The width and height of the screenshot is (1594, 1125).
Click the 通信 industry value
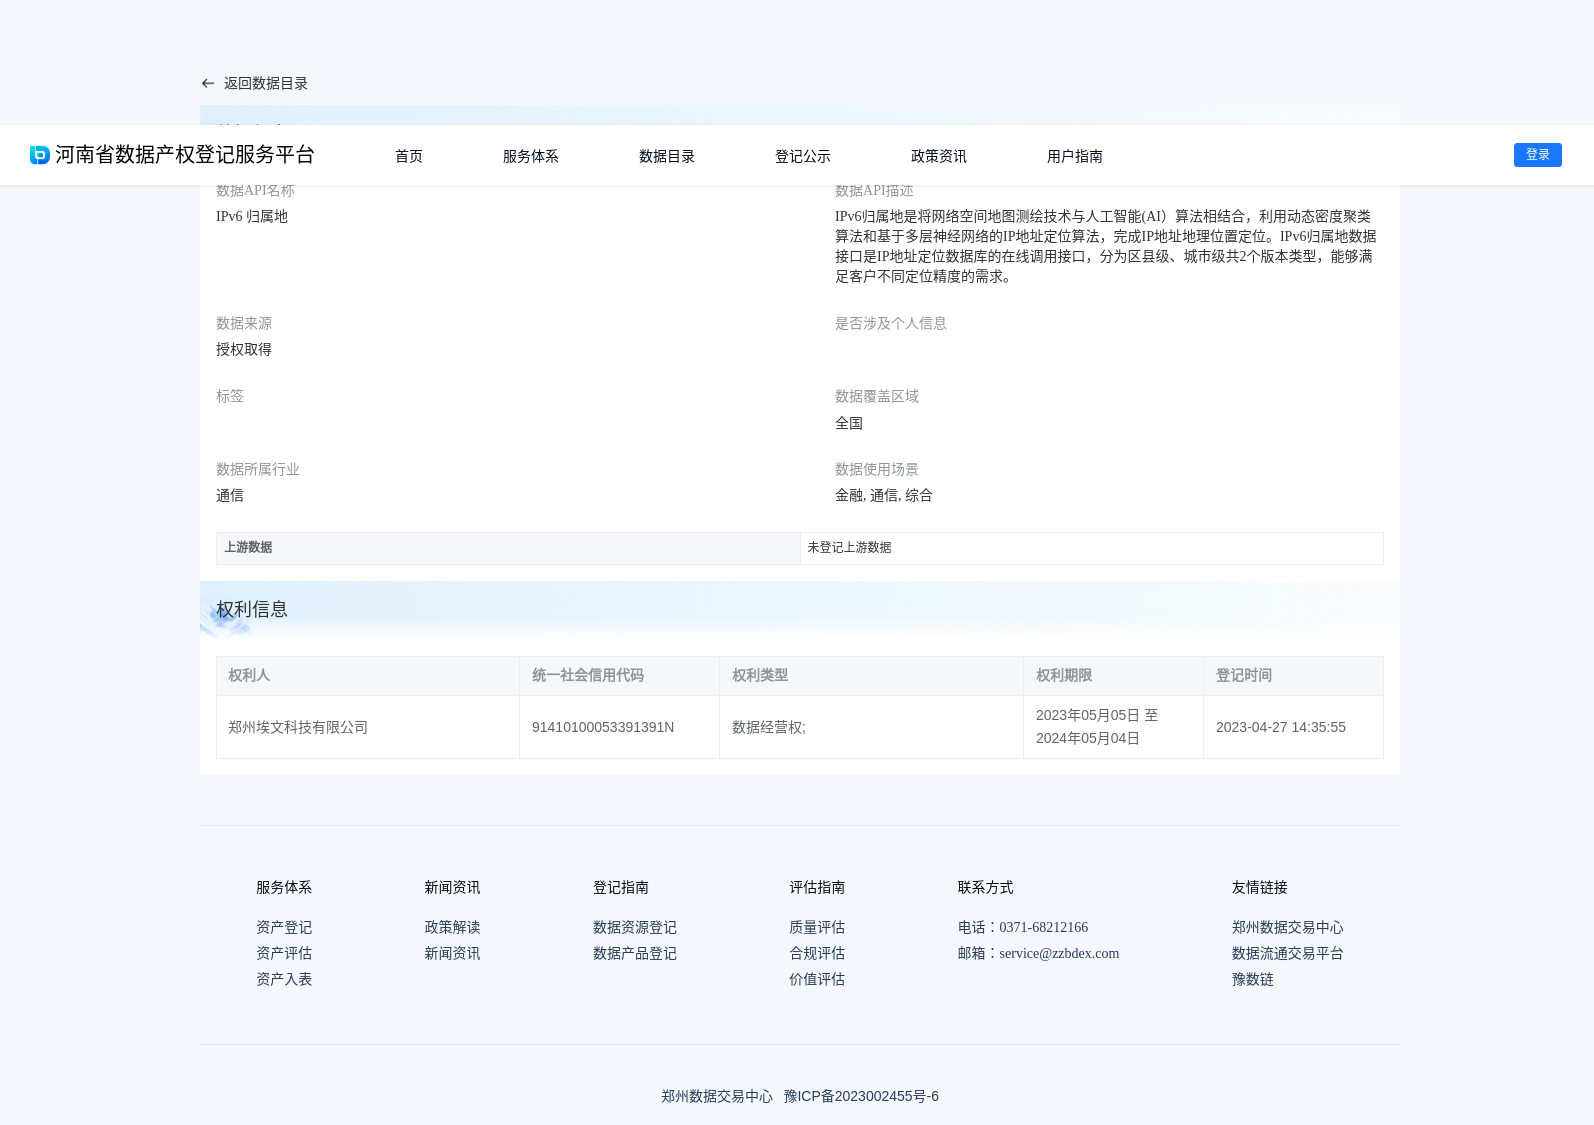click(x=230, y=496)
